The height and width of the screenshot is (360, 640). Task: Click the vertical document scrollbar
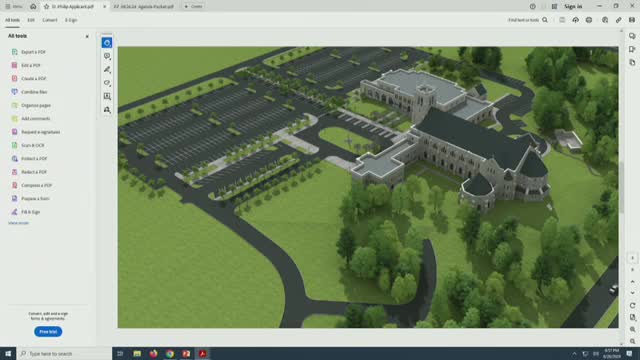click(621, 187)
